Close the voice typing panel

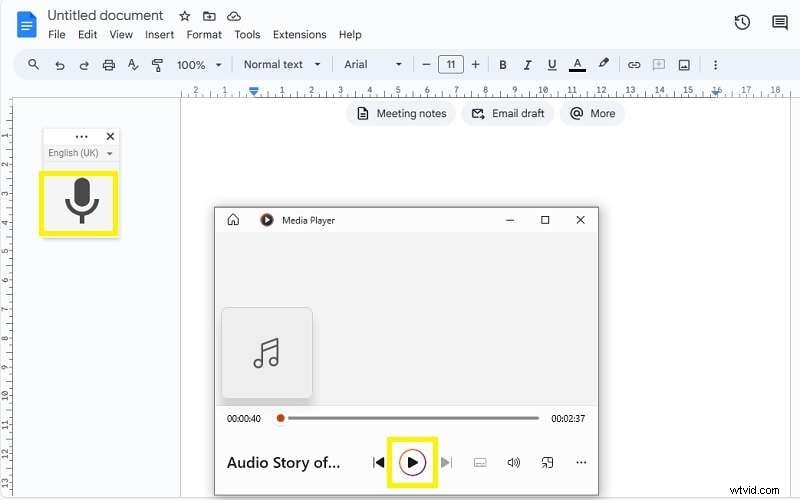(110, 136)
